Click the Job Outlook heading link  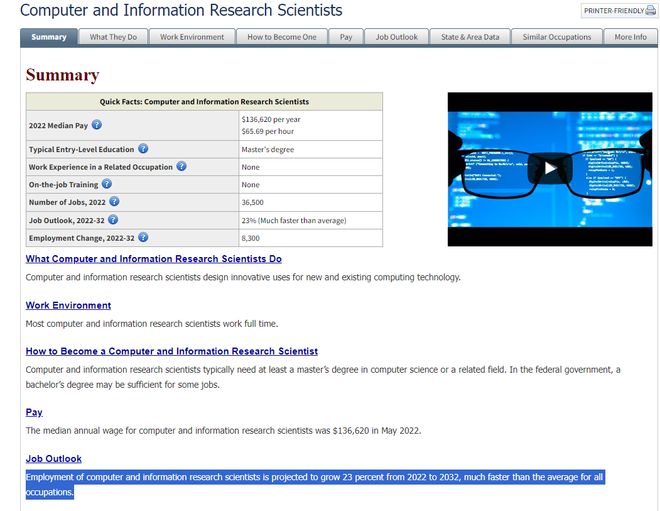(53, 459)
